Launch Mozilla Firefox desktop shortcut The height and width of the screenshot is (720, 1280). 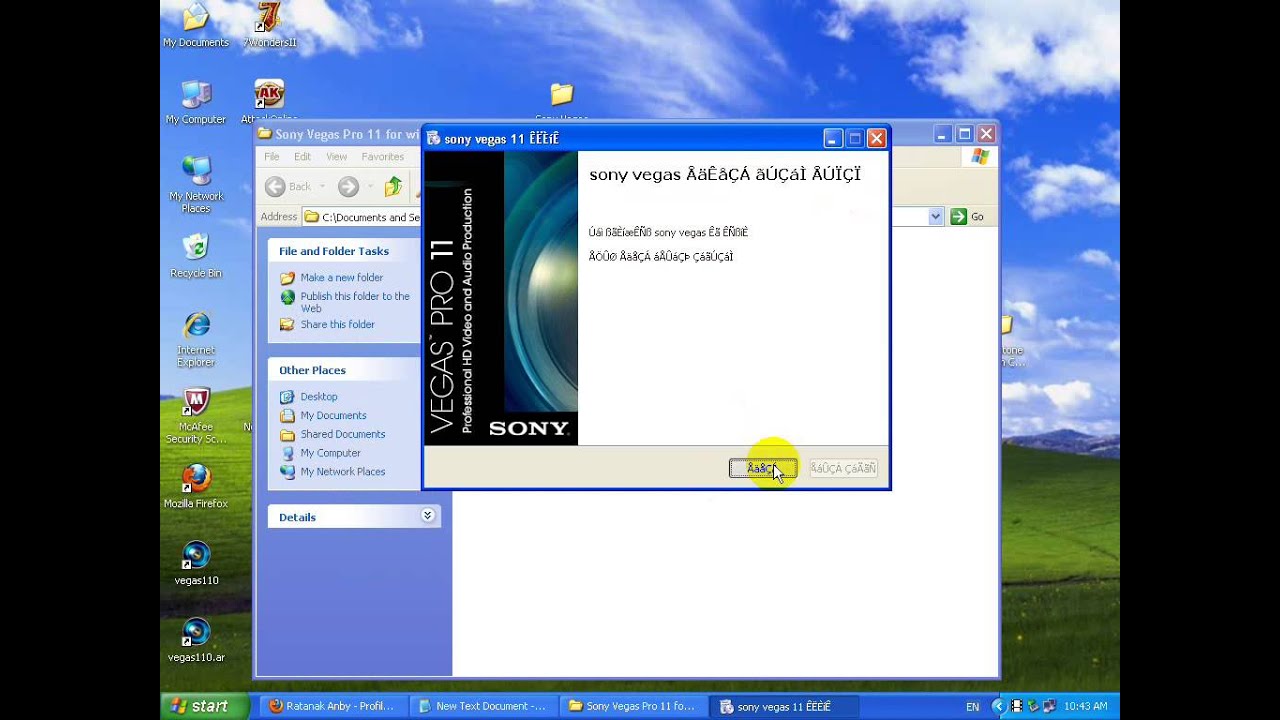196,487
